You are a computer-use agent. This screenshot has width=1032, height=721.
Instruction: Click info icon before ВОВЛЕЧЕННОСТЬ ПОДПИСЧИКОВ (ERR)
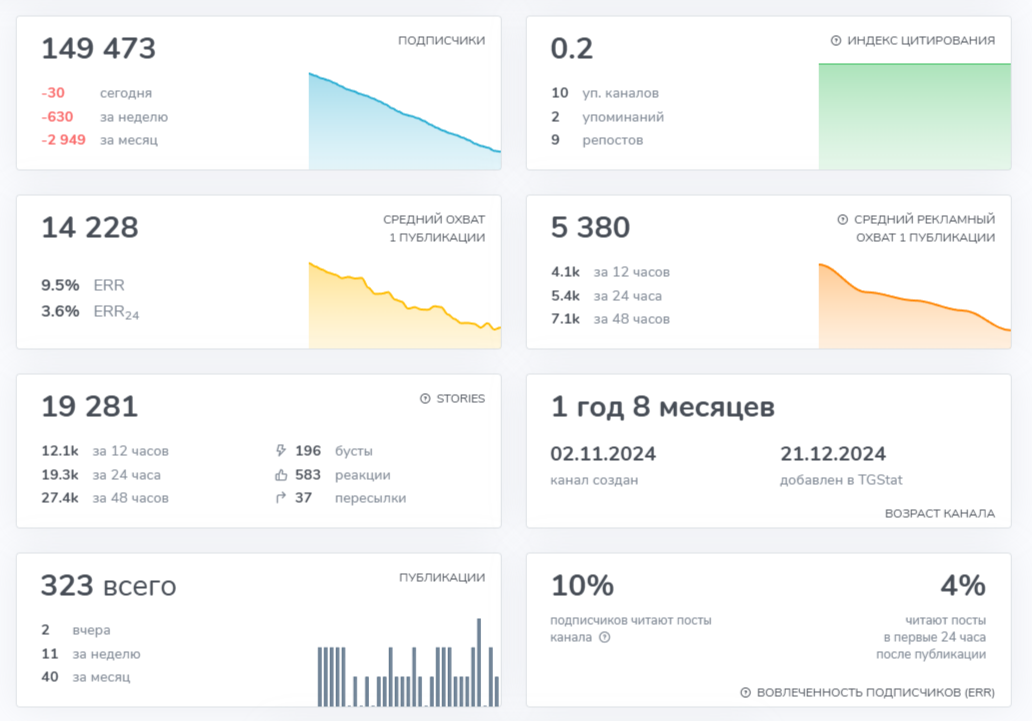click(x=746, y=692)
